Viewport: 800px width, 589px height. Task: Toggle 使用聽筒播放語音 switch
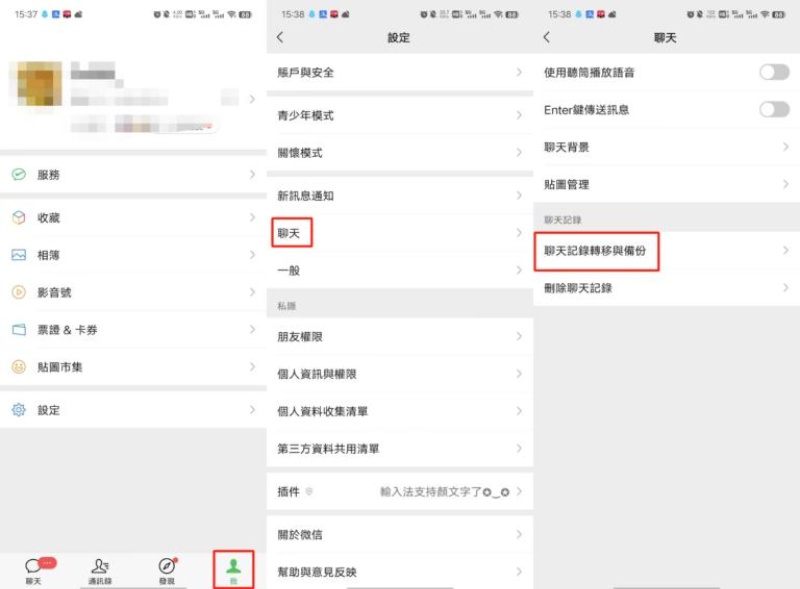click(773, 72)
